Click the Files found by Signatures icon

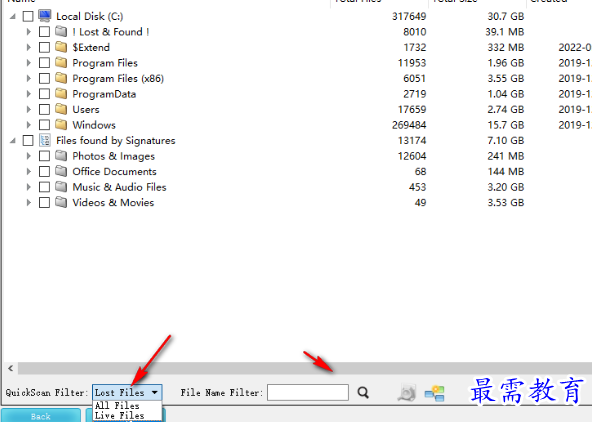click(x=45, y=140)
